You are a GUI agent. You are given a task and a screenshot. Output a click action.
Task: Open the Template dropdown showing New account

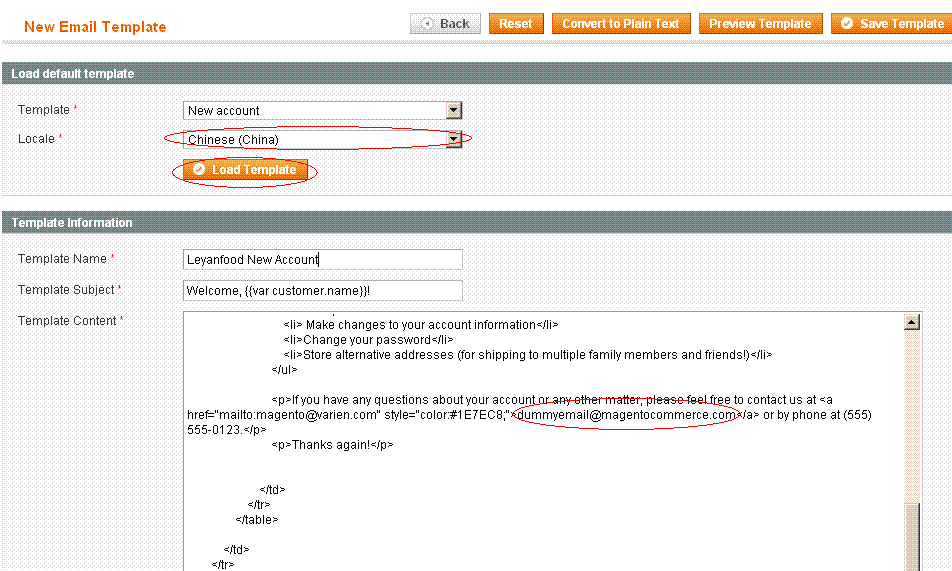pyautogui.click(x=322, y=111)
